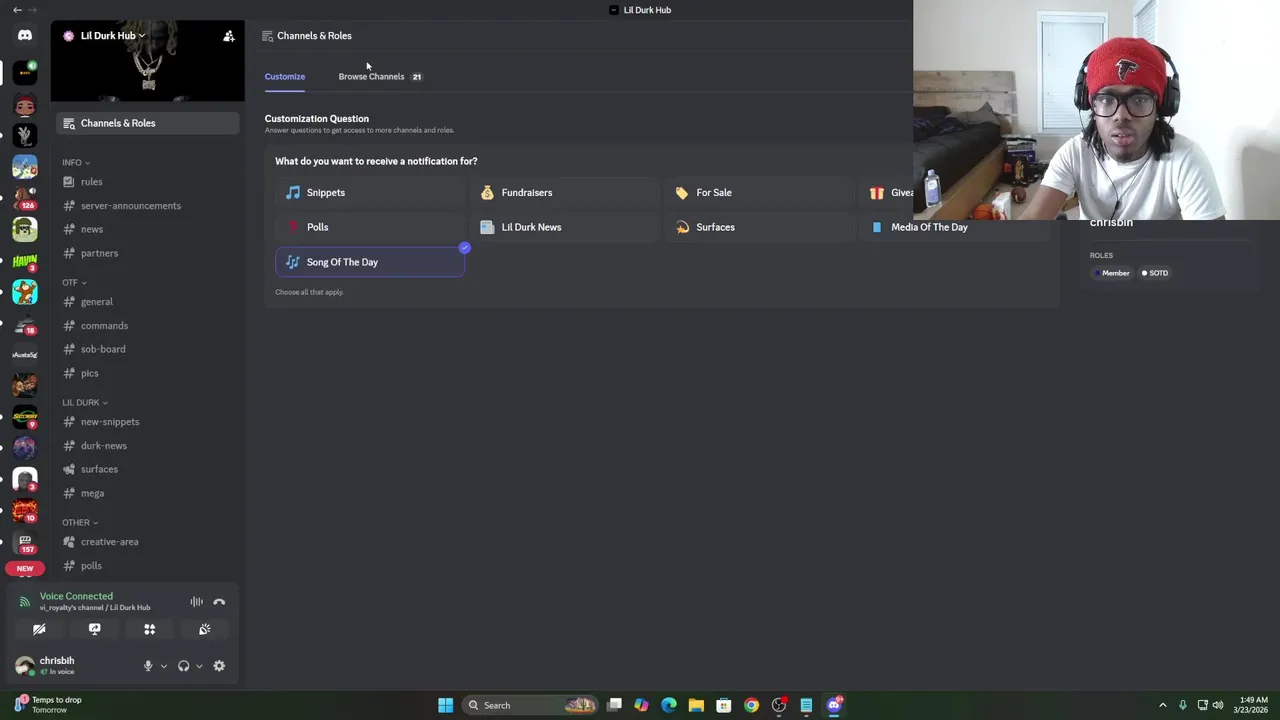Open the server-announcements channel
Viewport: 1280px width, 720px height.
tap(148, 206)
